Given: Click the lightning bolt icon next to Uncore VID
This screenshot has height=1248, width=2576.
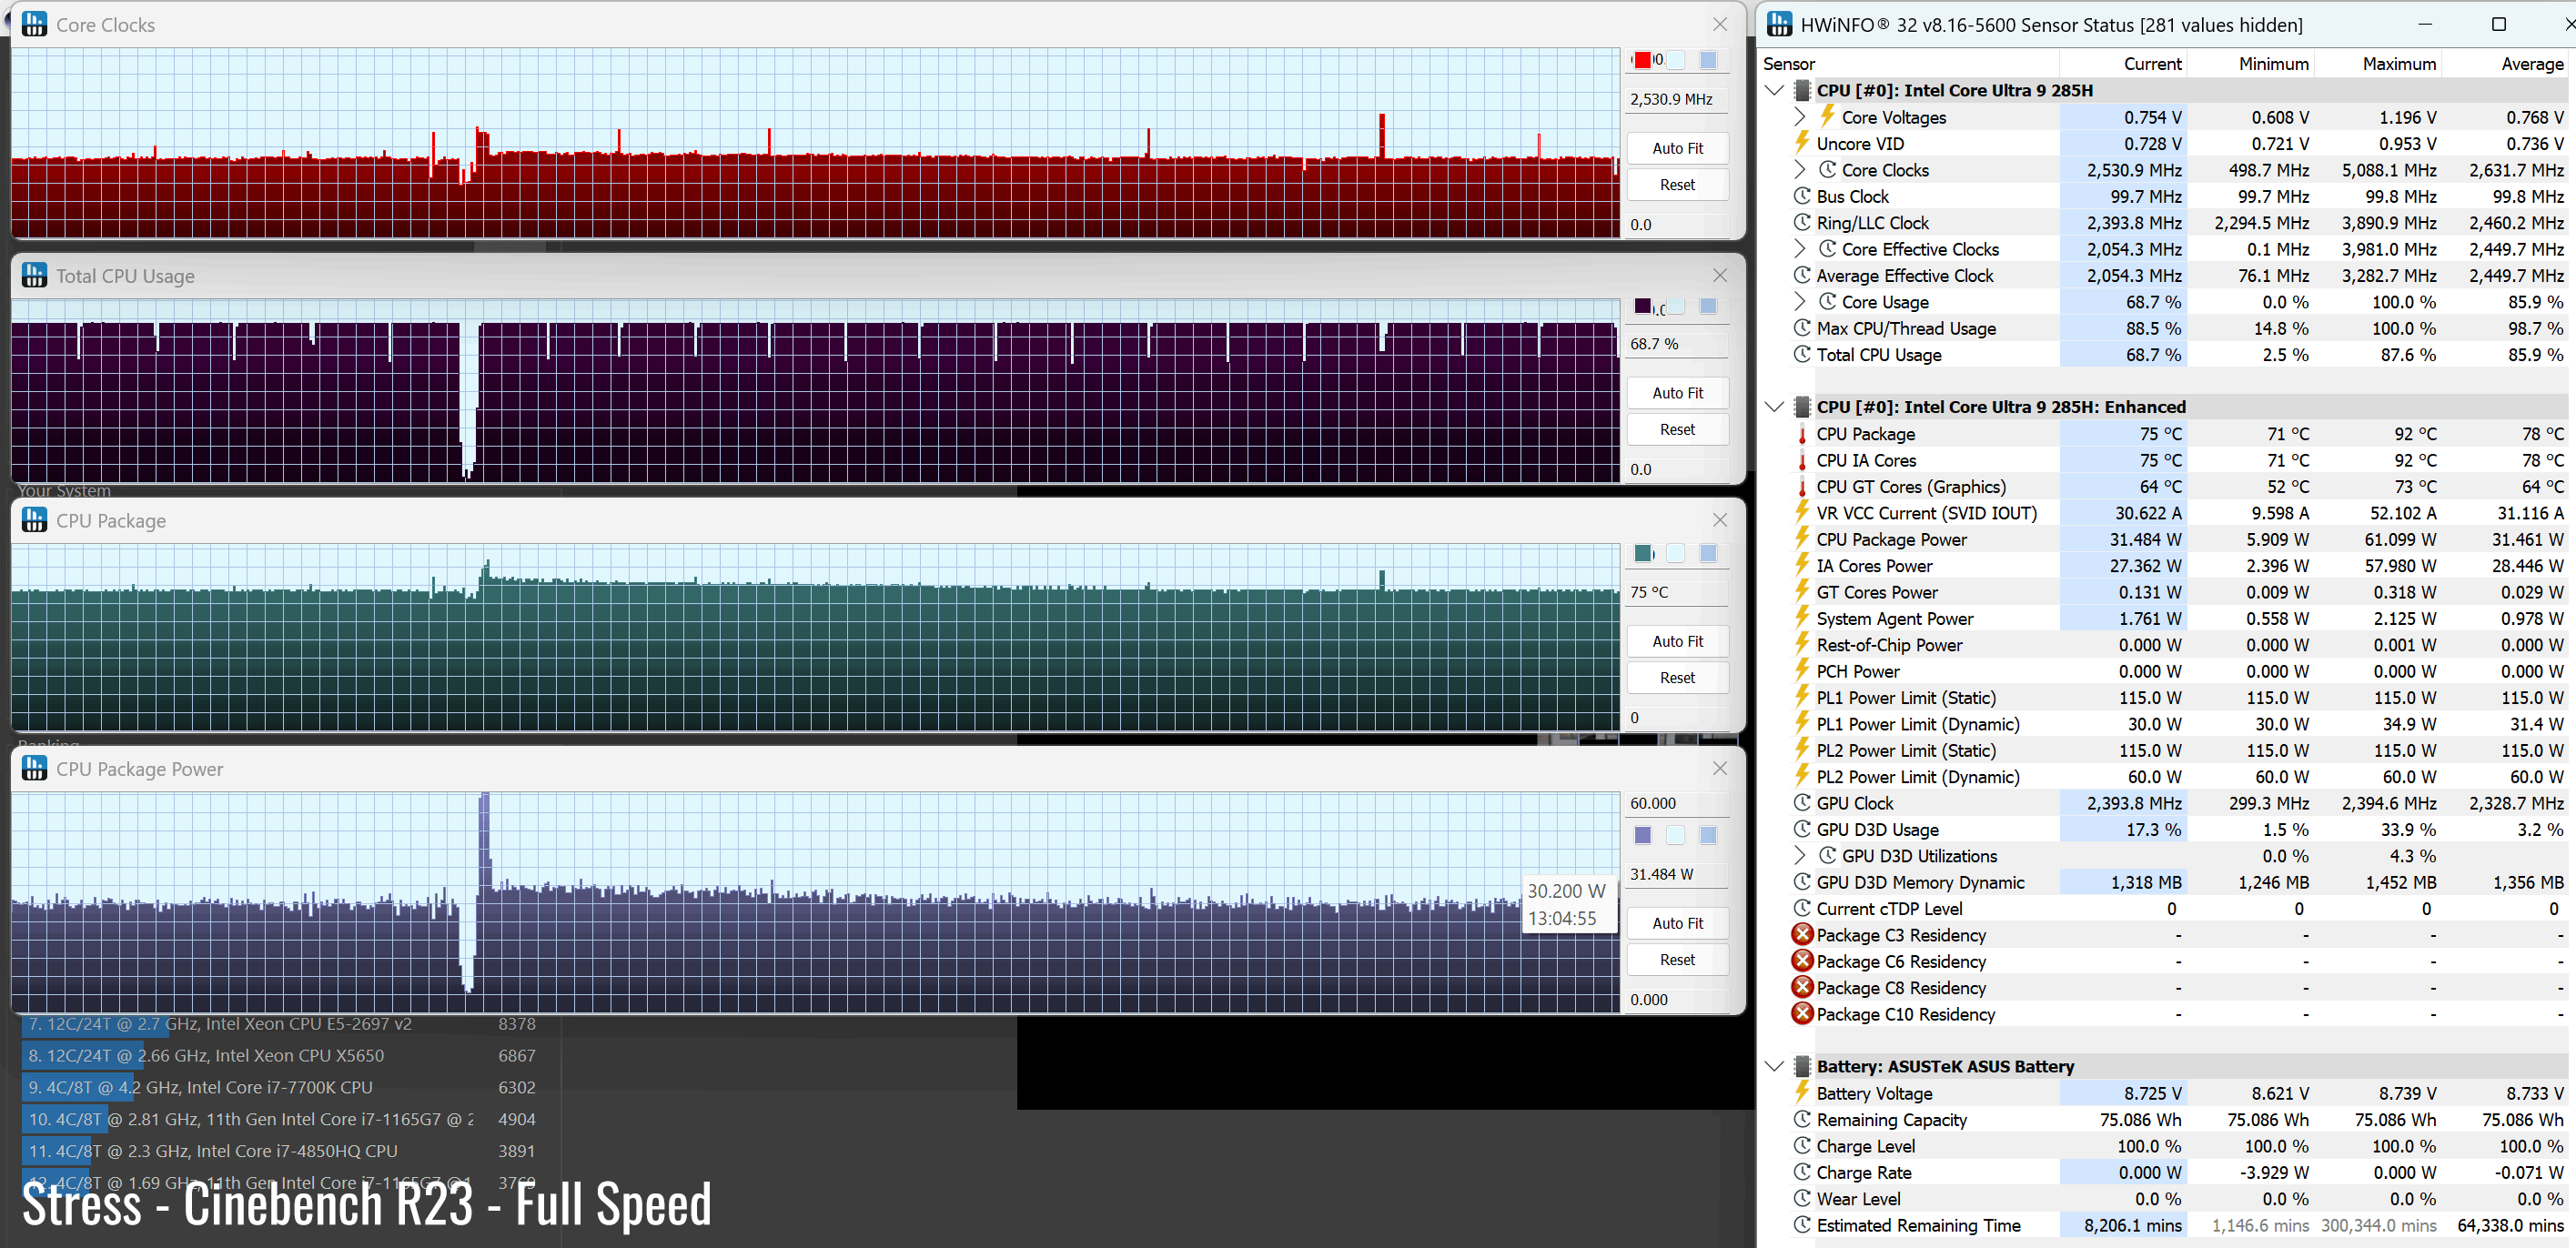Looking at the screenshot, I should point(1802,142).
